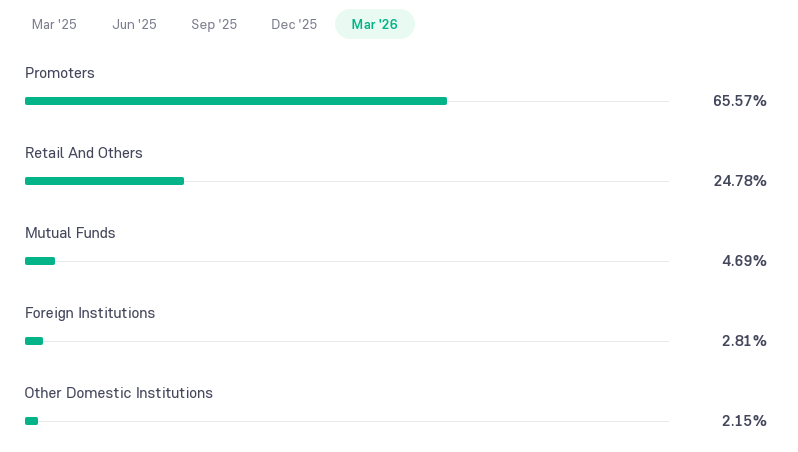This screenshot has width=798, height=452.
Task: Click the active Mar '26 tab
Action: (x=375, y=24)
